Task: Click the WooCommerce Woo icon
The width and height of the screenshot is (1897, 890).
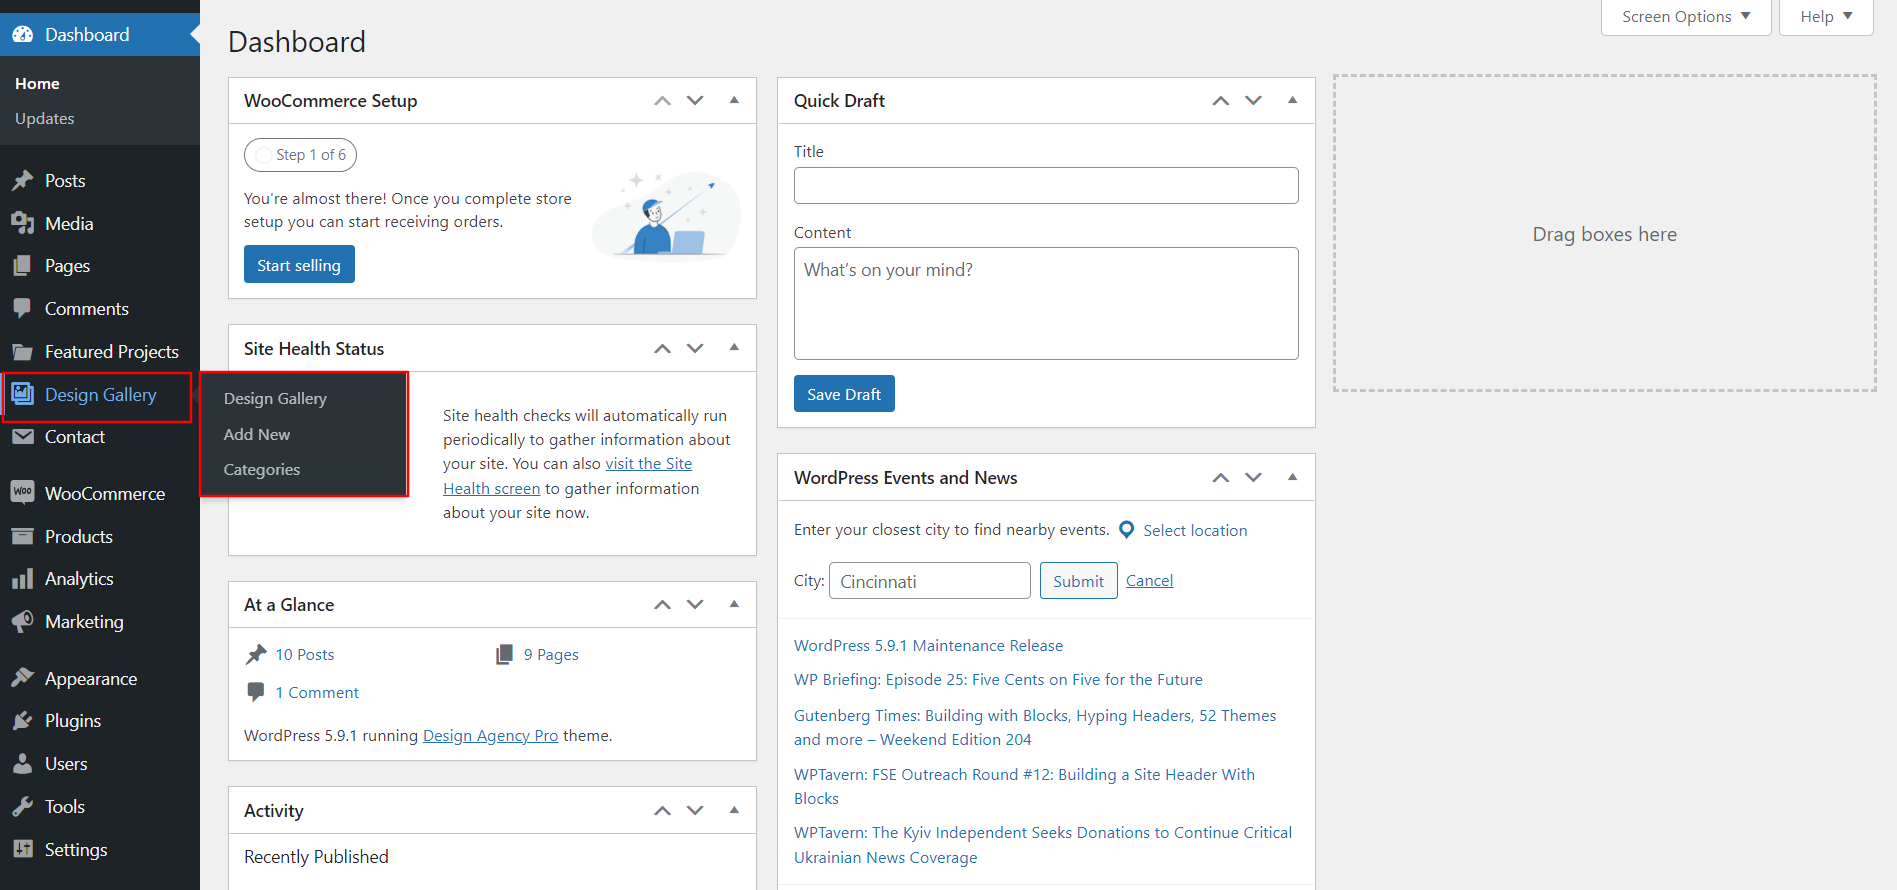Action: (x=22, y=493)
